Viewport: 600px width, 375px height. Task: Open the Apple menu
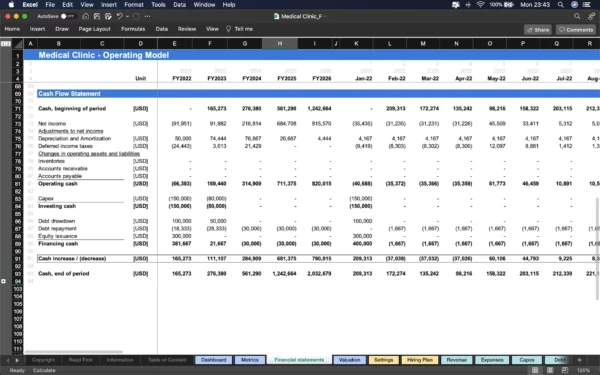coord(11,5)
